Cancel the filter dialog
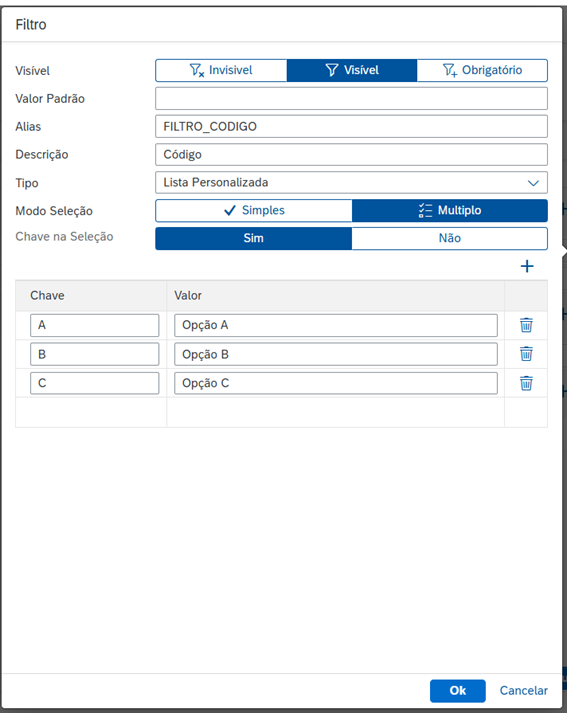Image resolution: width=567 pixels, height=713 pixels. pos(523,691)
